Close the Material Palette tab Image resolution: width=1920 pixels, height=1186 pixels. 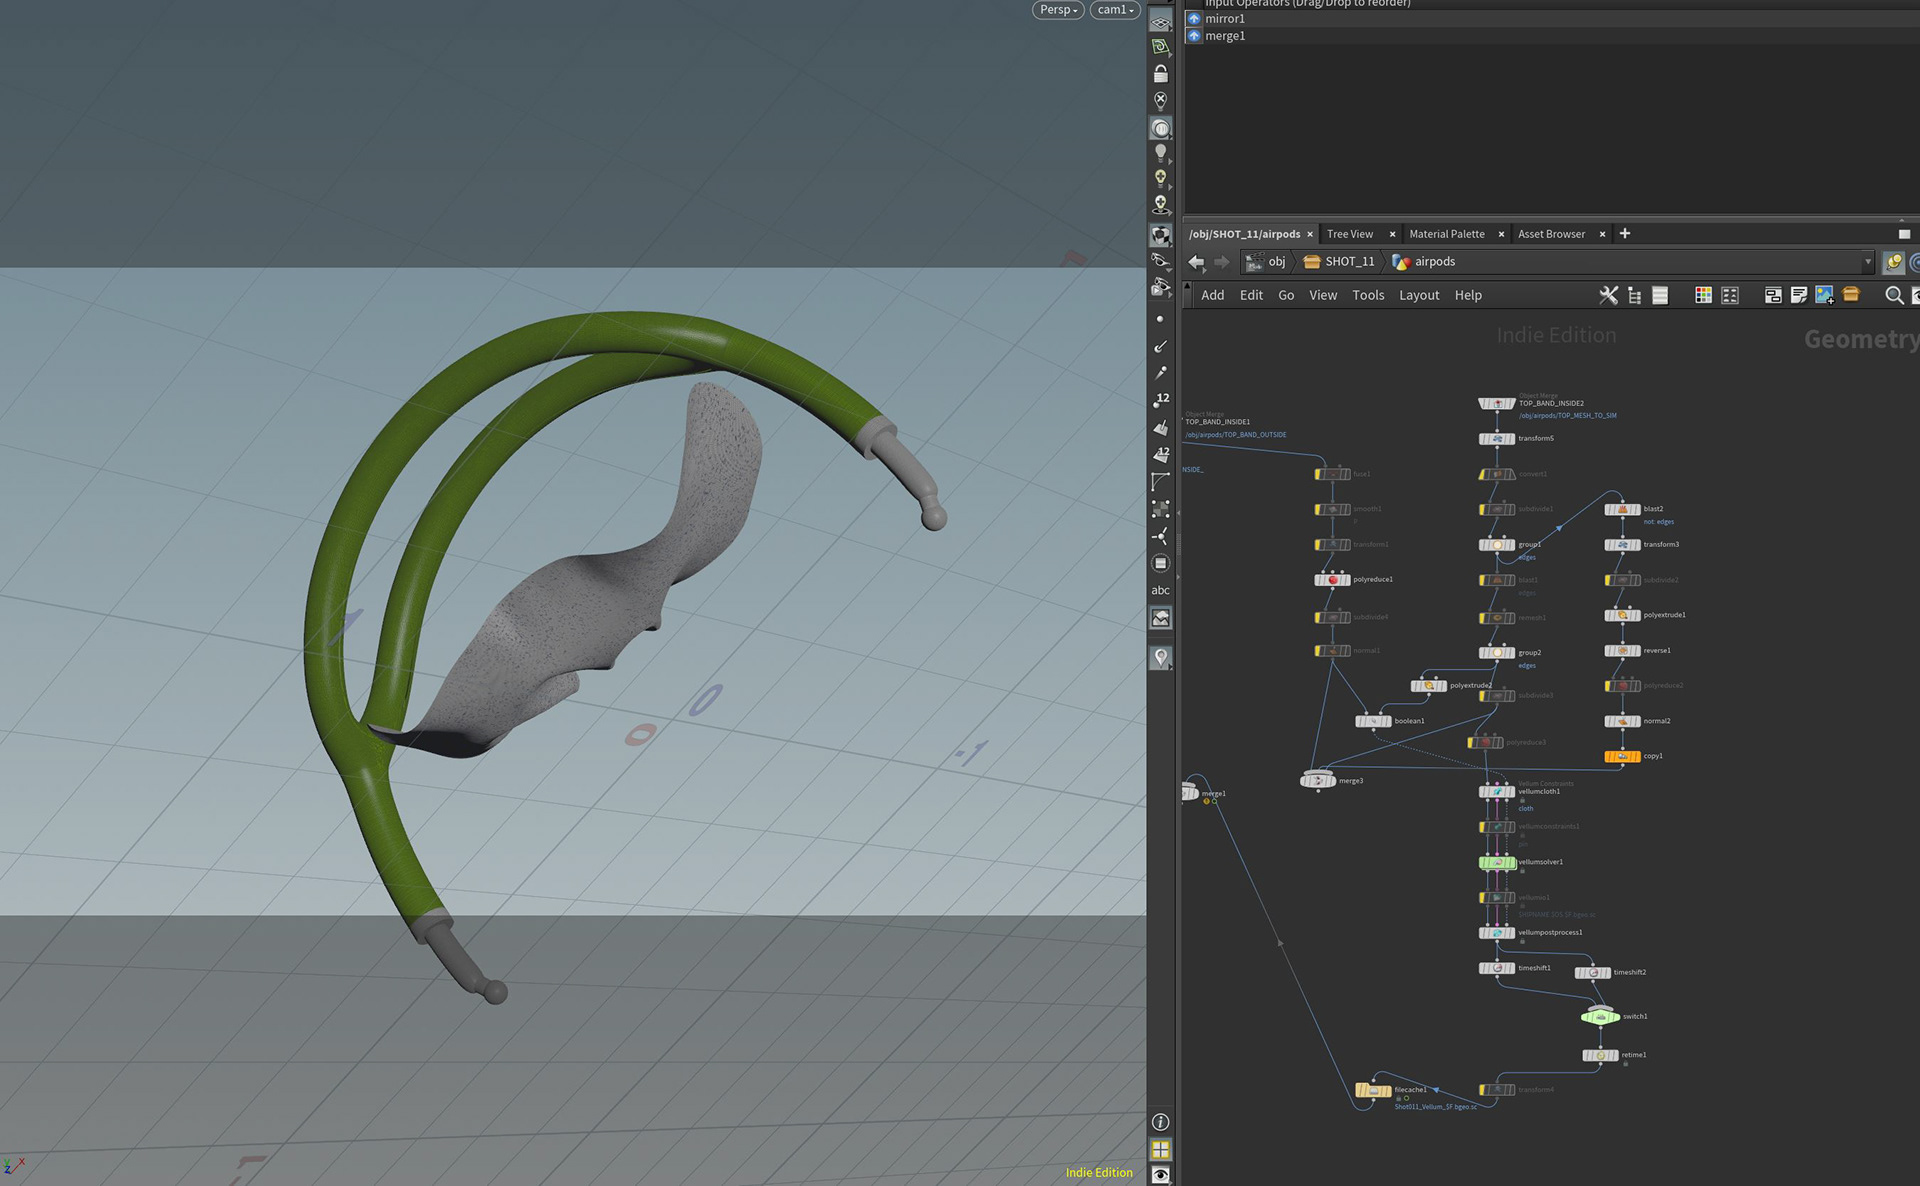1501,234
